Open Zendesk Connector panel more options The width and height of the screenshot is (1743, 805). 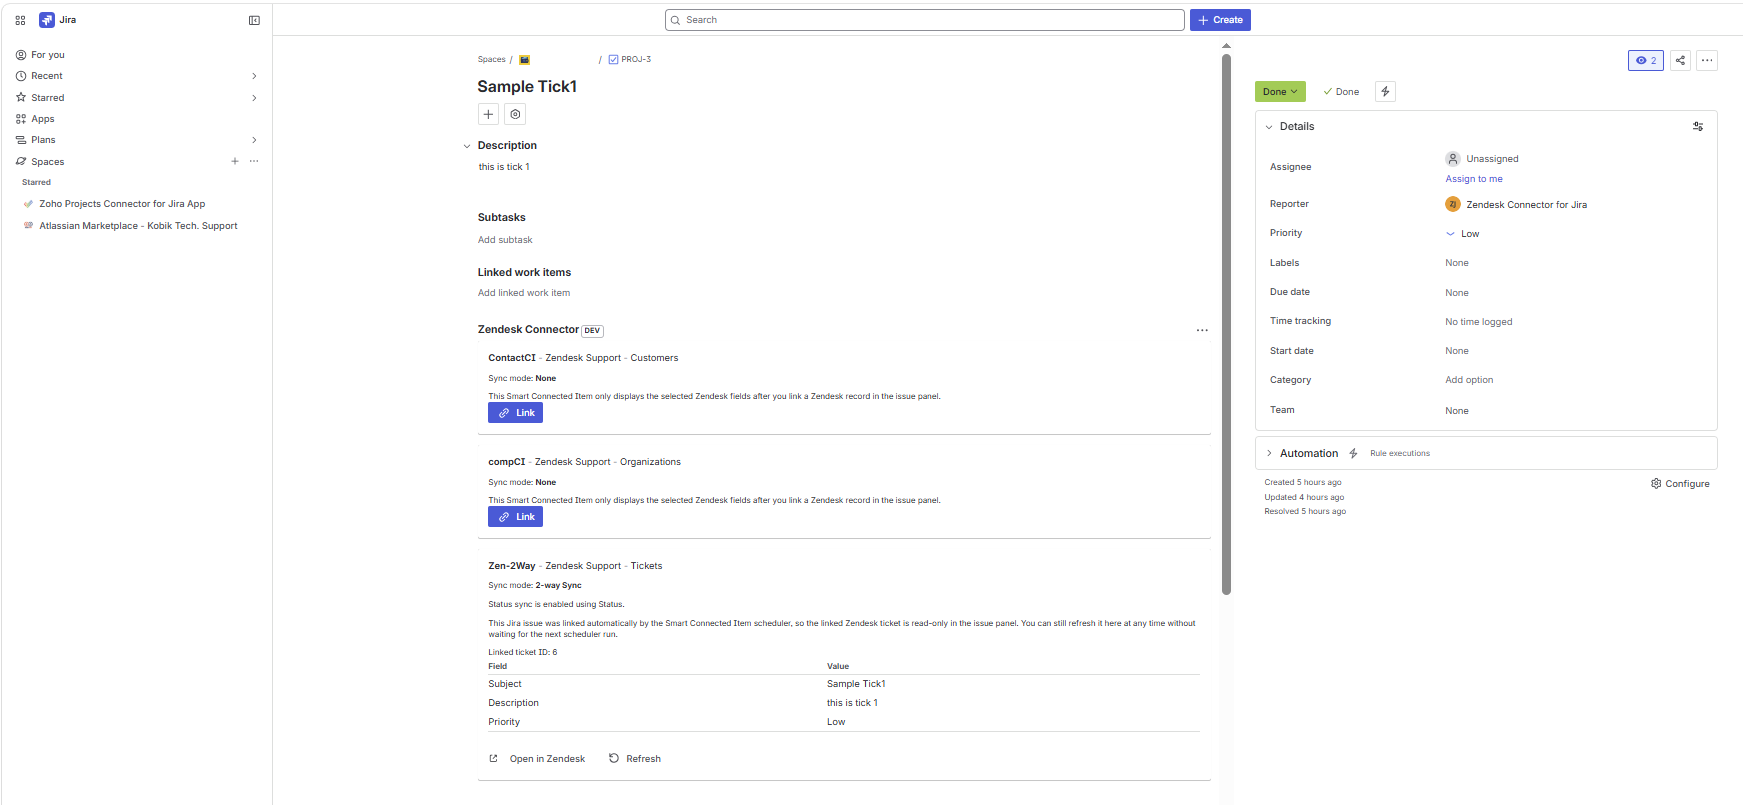point(1202,330)
